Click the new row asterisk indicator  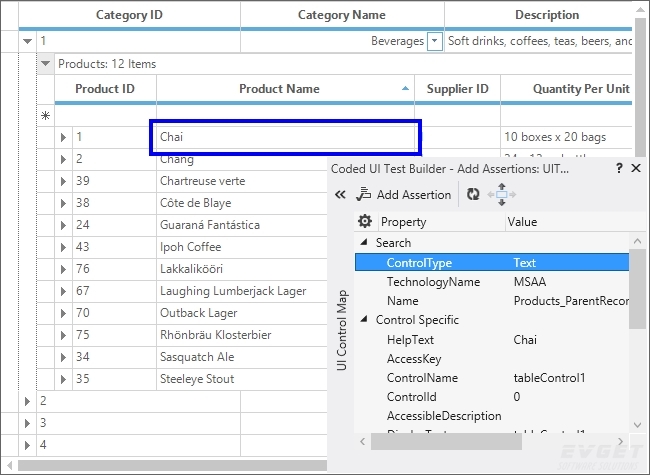(45, 116)
